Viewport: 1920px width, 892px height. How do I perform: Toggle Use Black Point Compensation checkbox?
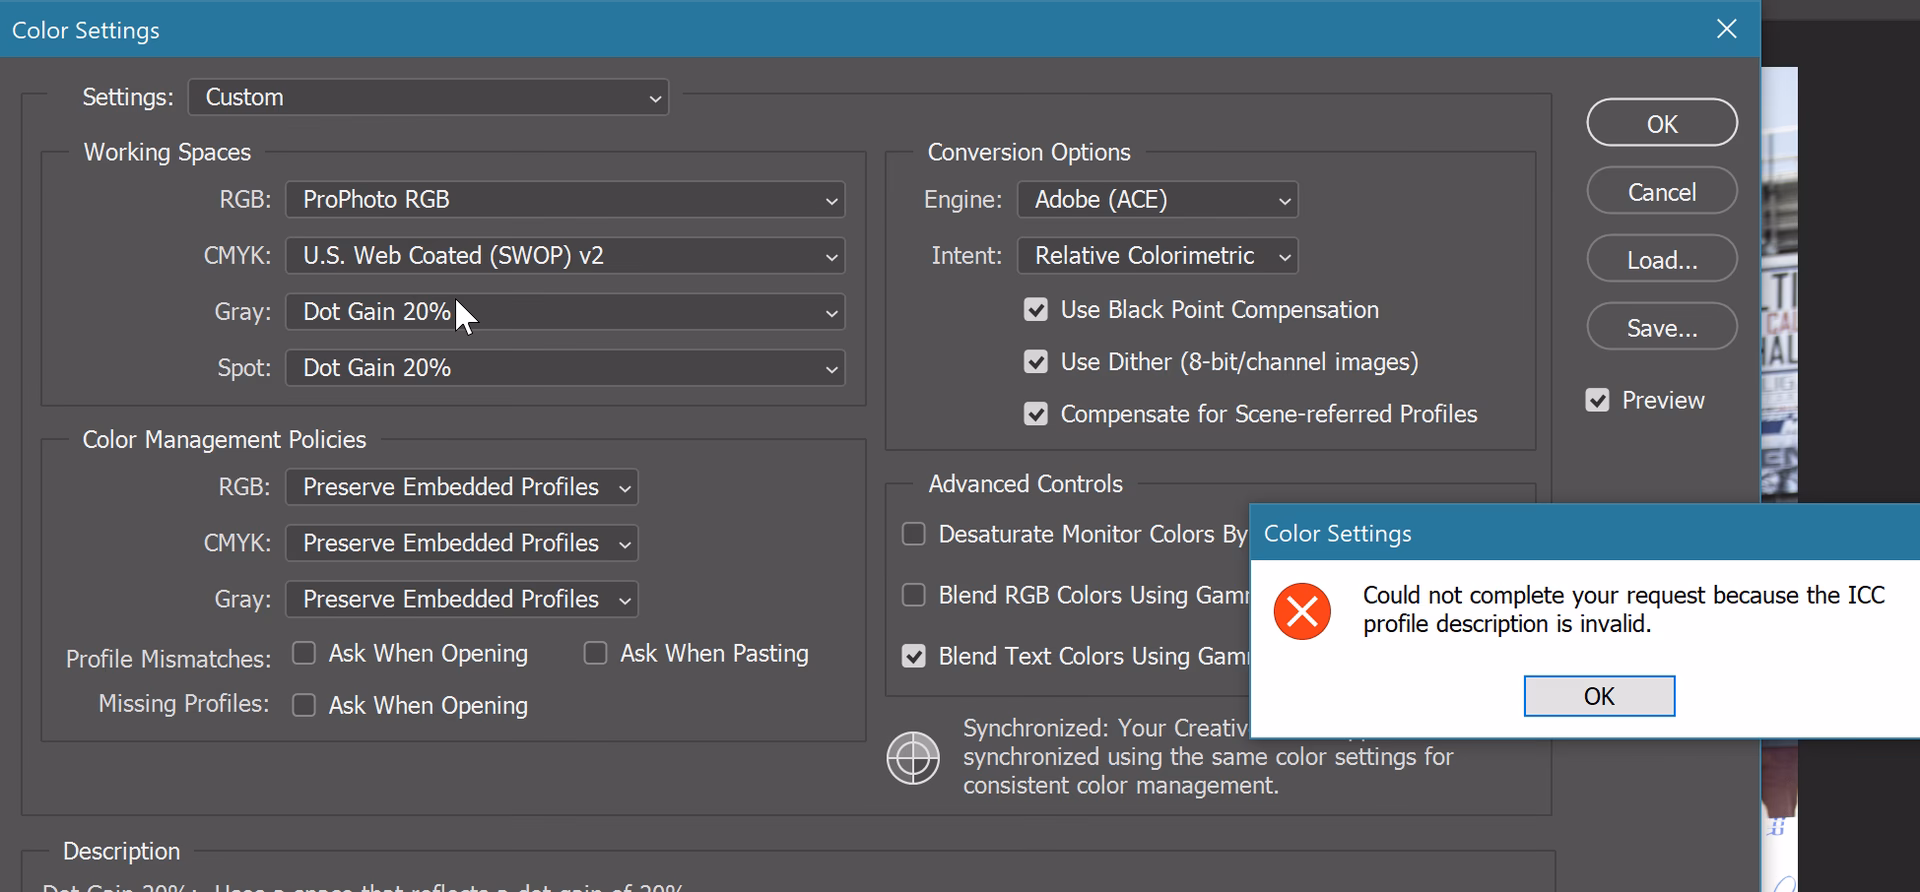[x=1036, y=310]
